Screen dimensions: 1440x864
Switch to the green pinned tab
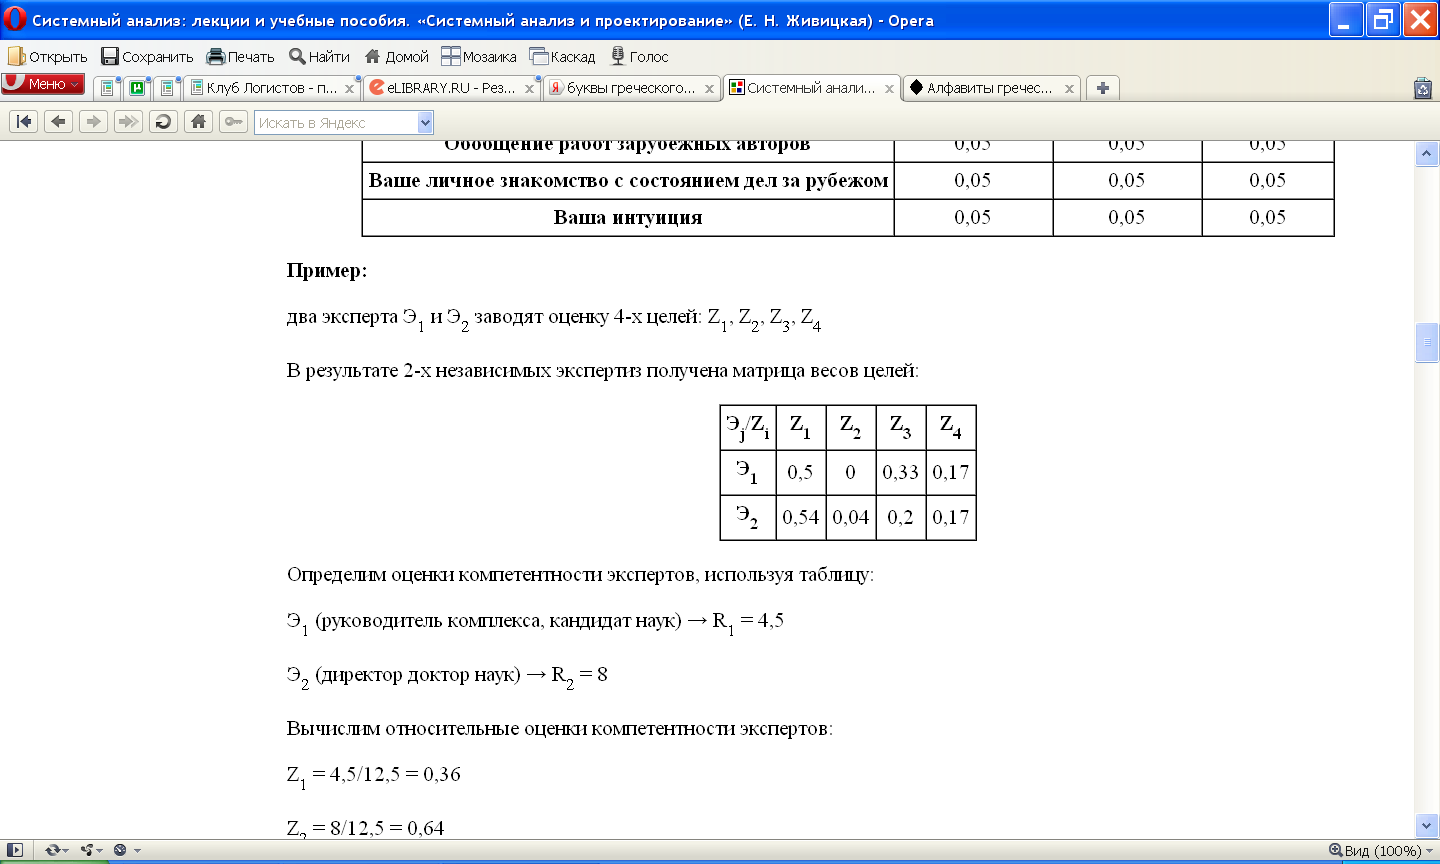pos(137,88)
